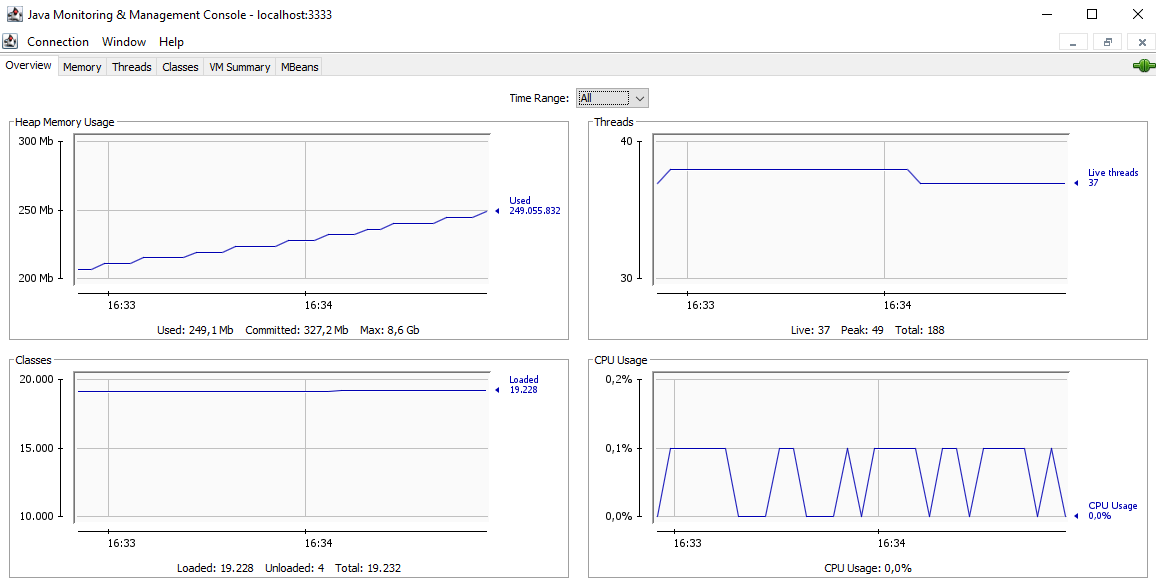1157x587 pixels.
Task: Click the Peak: 49 threads text
Action: (x=862, y=330)
